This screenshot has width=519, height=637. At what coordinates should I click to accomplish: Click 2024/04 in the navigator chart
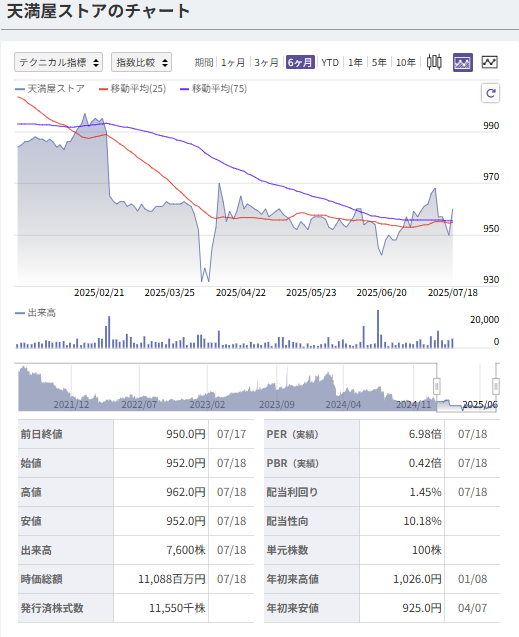point(343,405)
